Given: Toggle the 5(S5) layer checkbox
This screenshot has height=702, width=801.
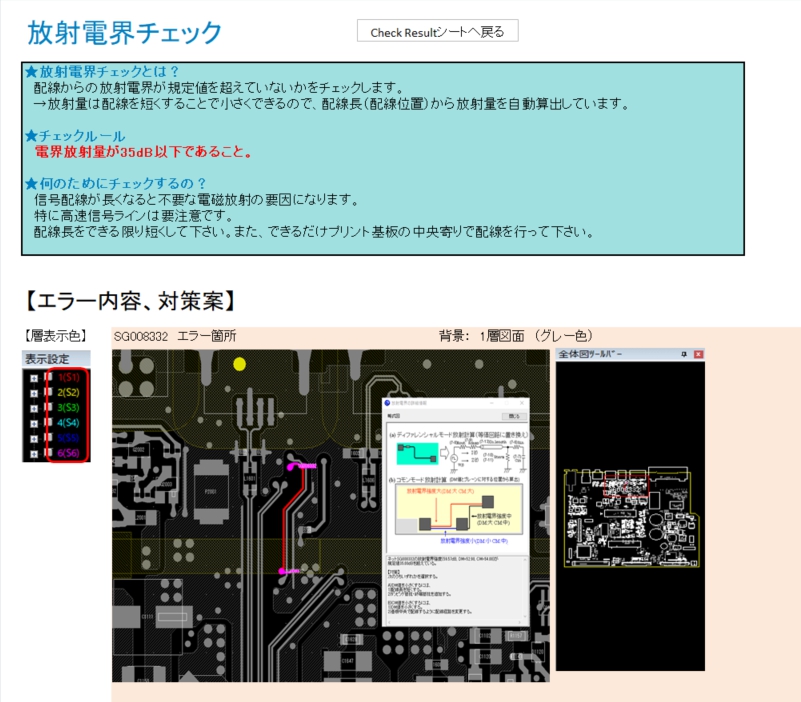Looking at the screenshot, I should [x=48, y=438].
